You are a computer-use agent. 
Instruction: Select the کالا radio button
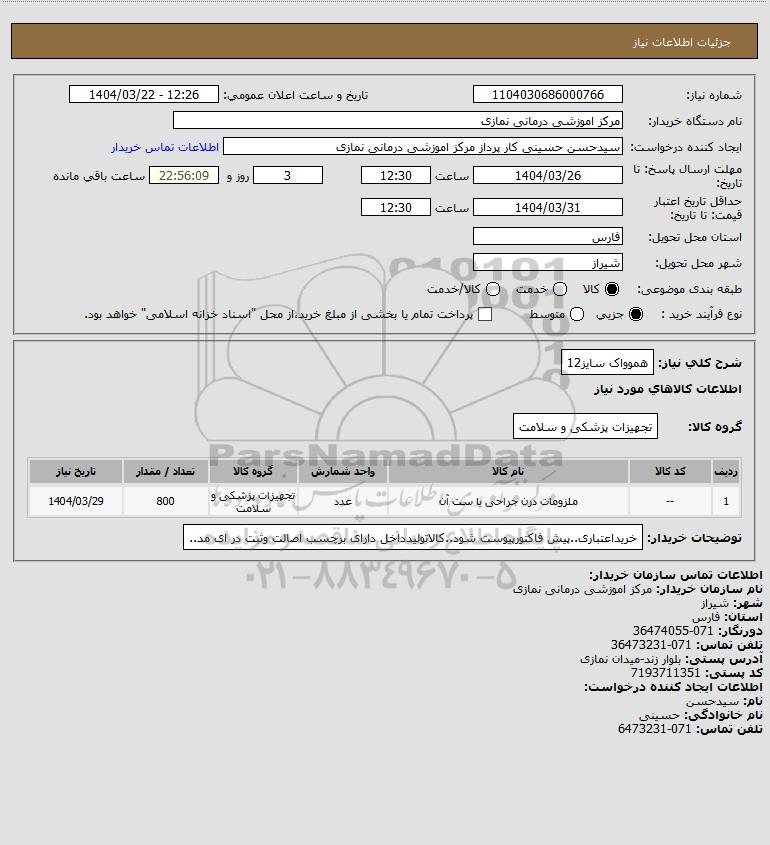[x=612, y=289]
